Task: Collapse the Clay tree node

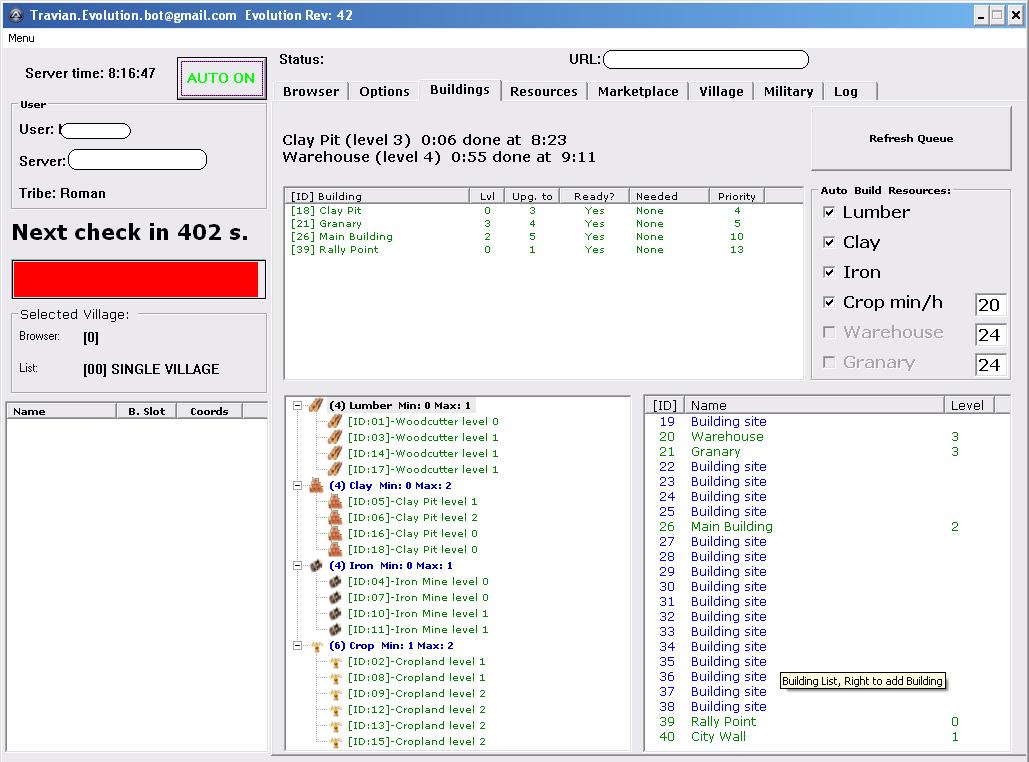Action: 298,486
